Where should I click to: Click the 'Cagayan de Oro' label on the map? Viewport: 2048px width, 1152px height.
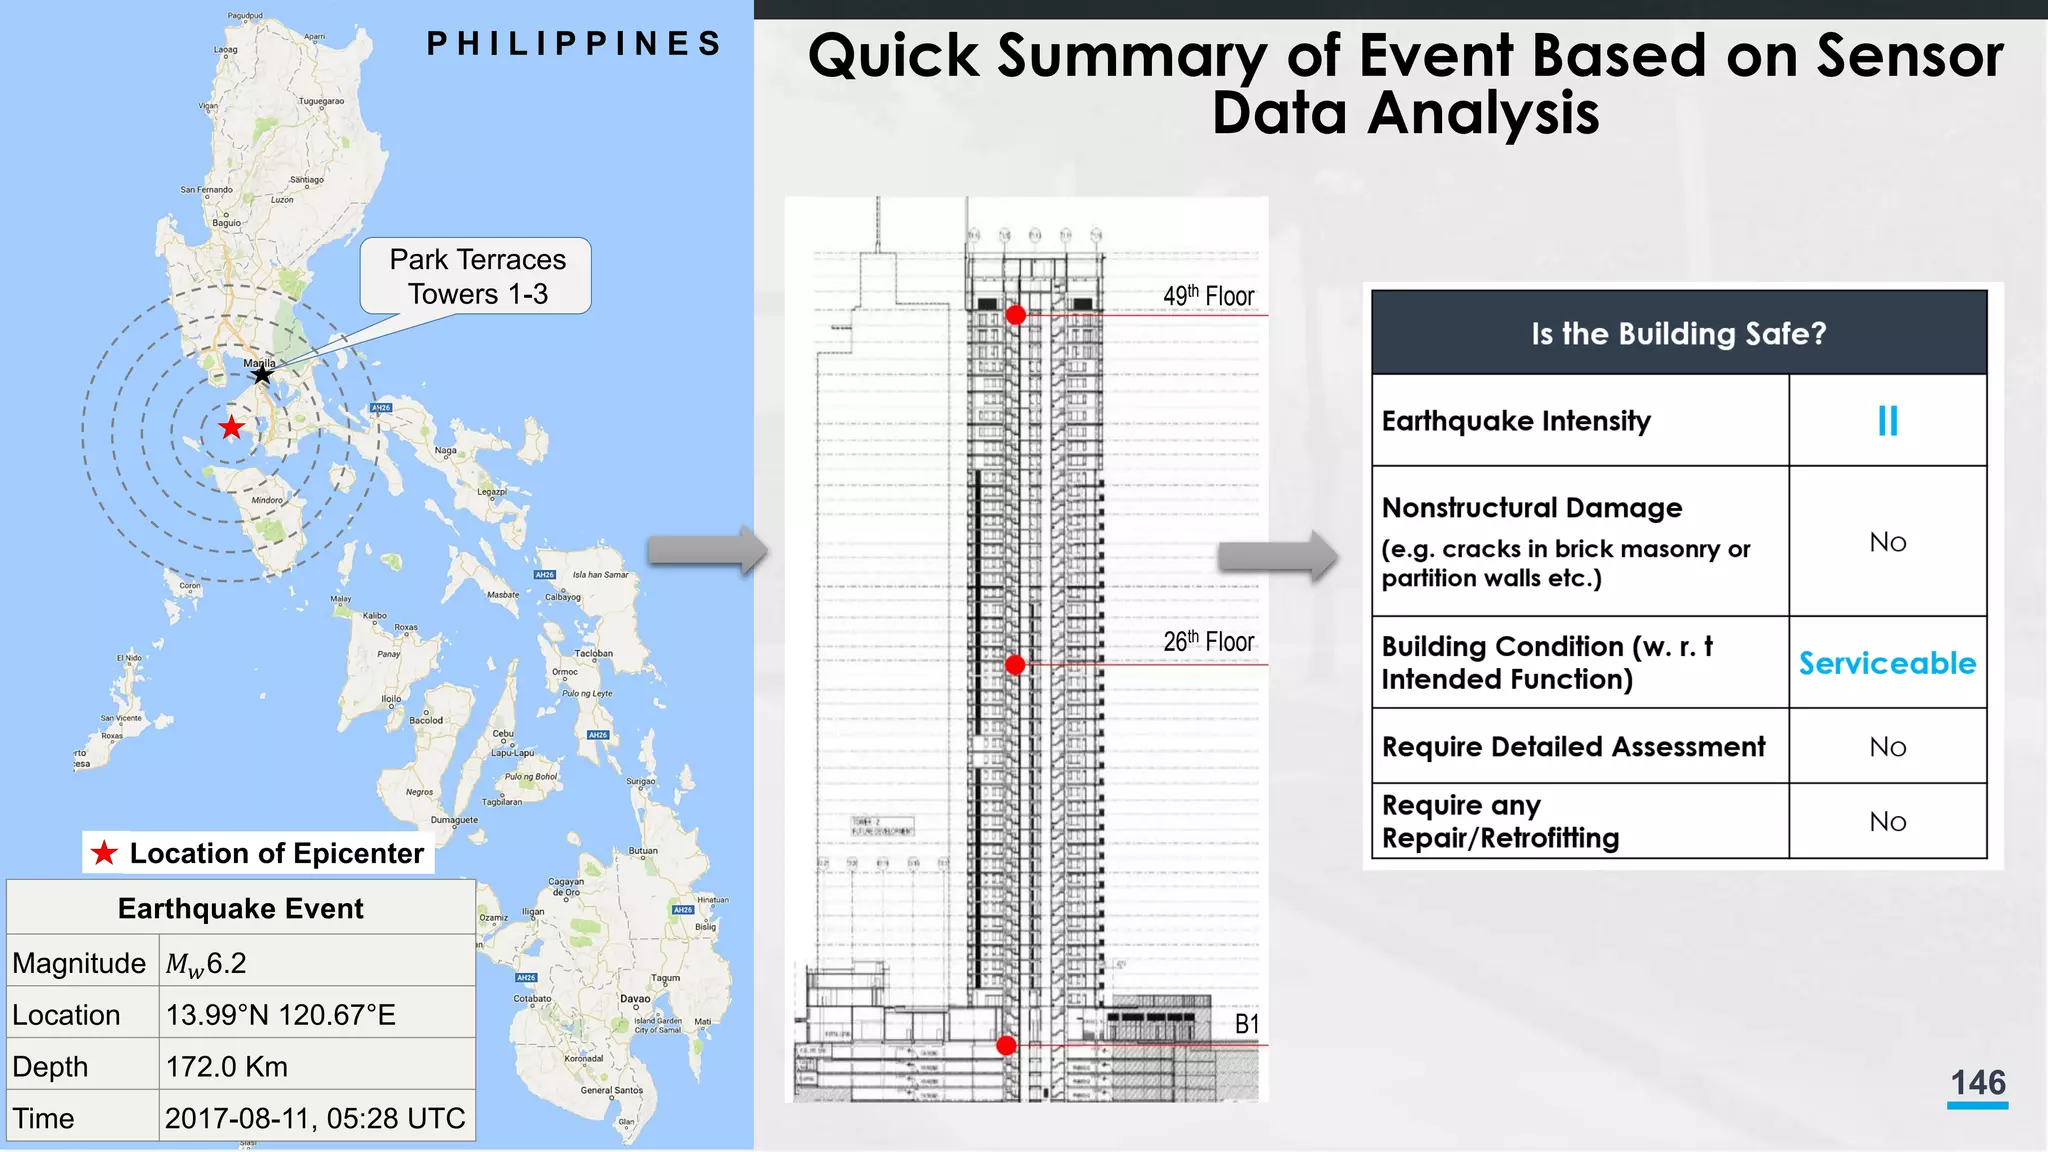click(x=566, y=887)
